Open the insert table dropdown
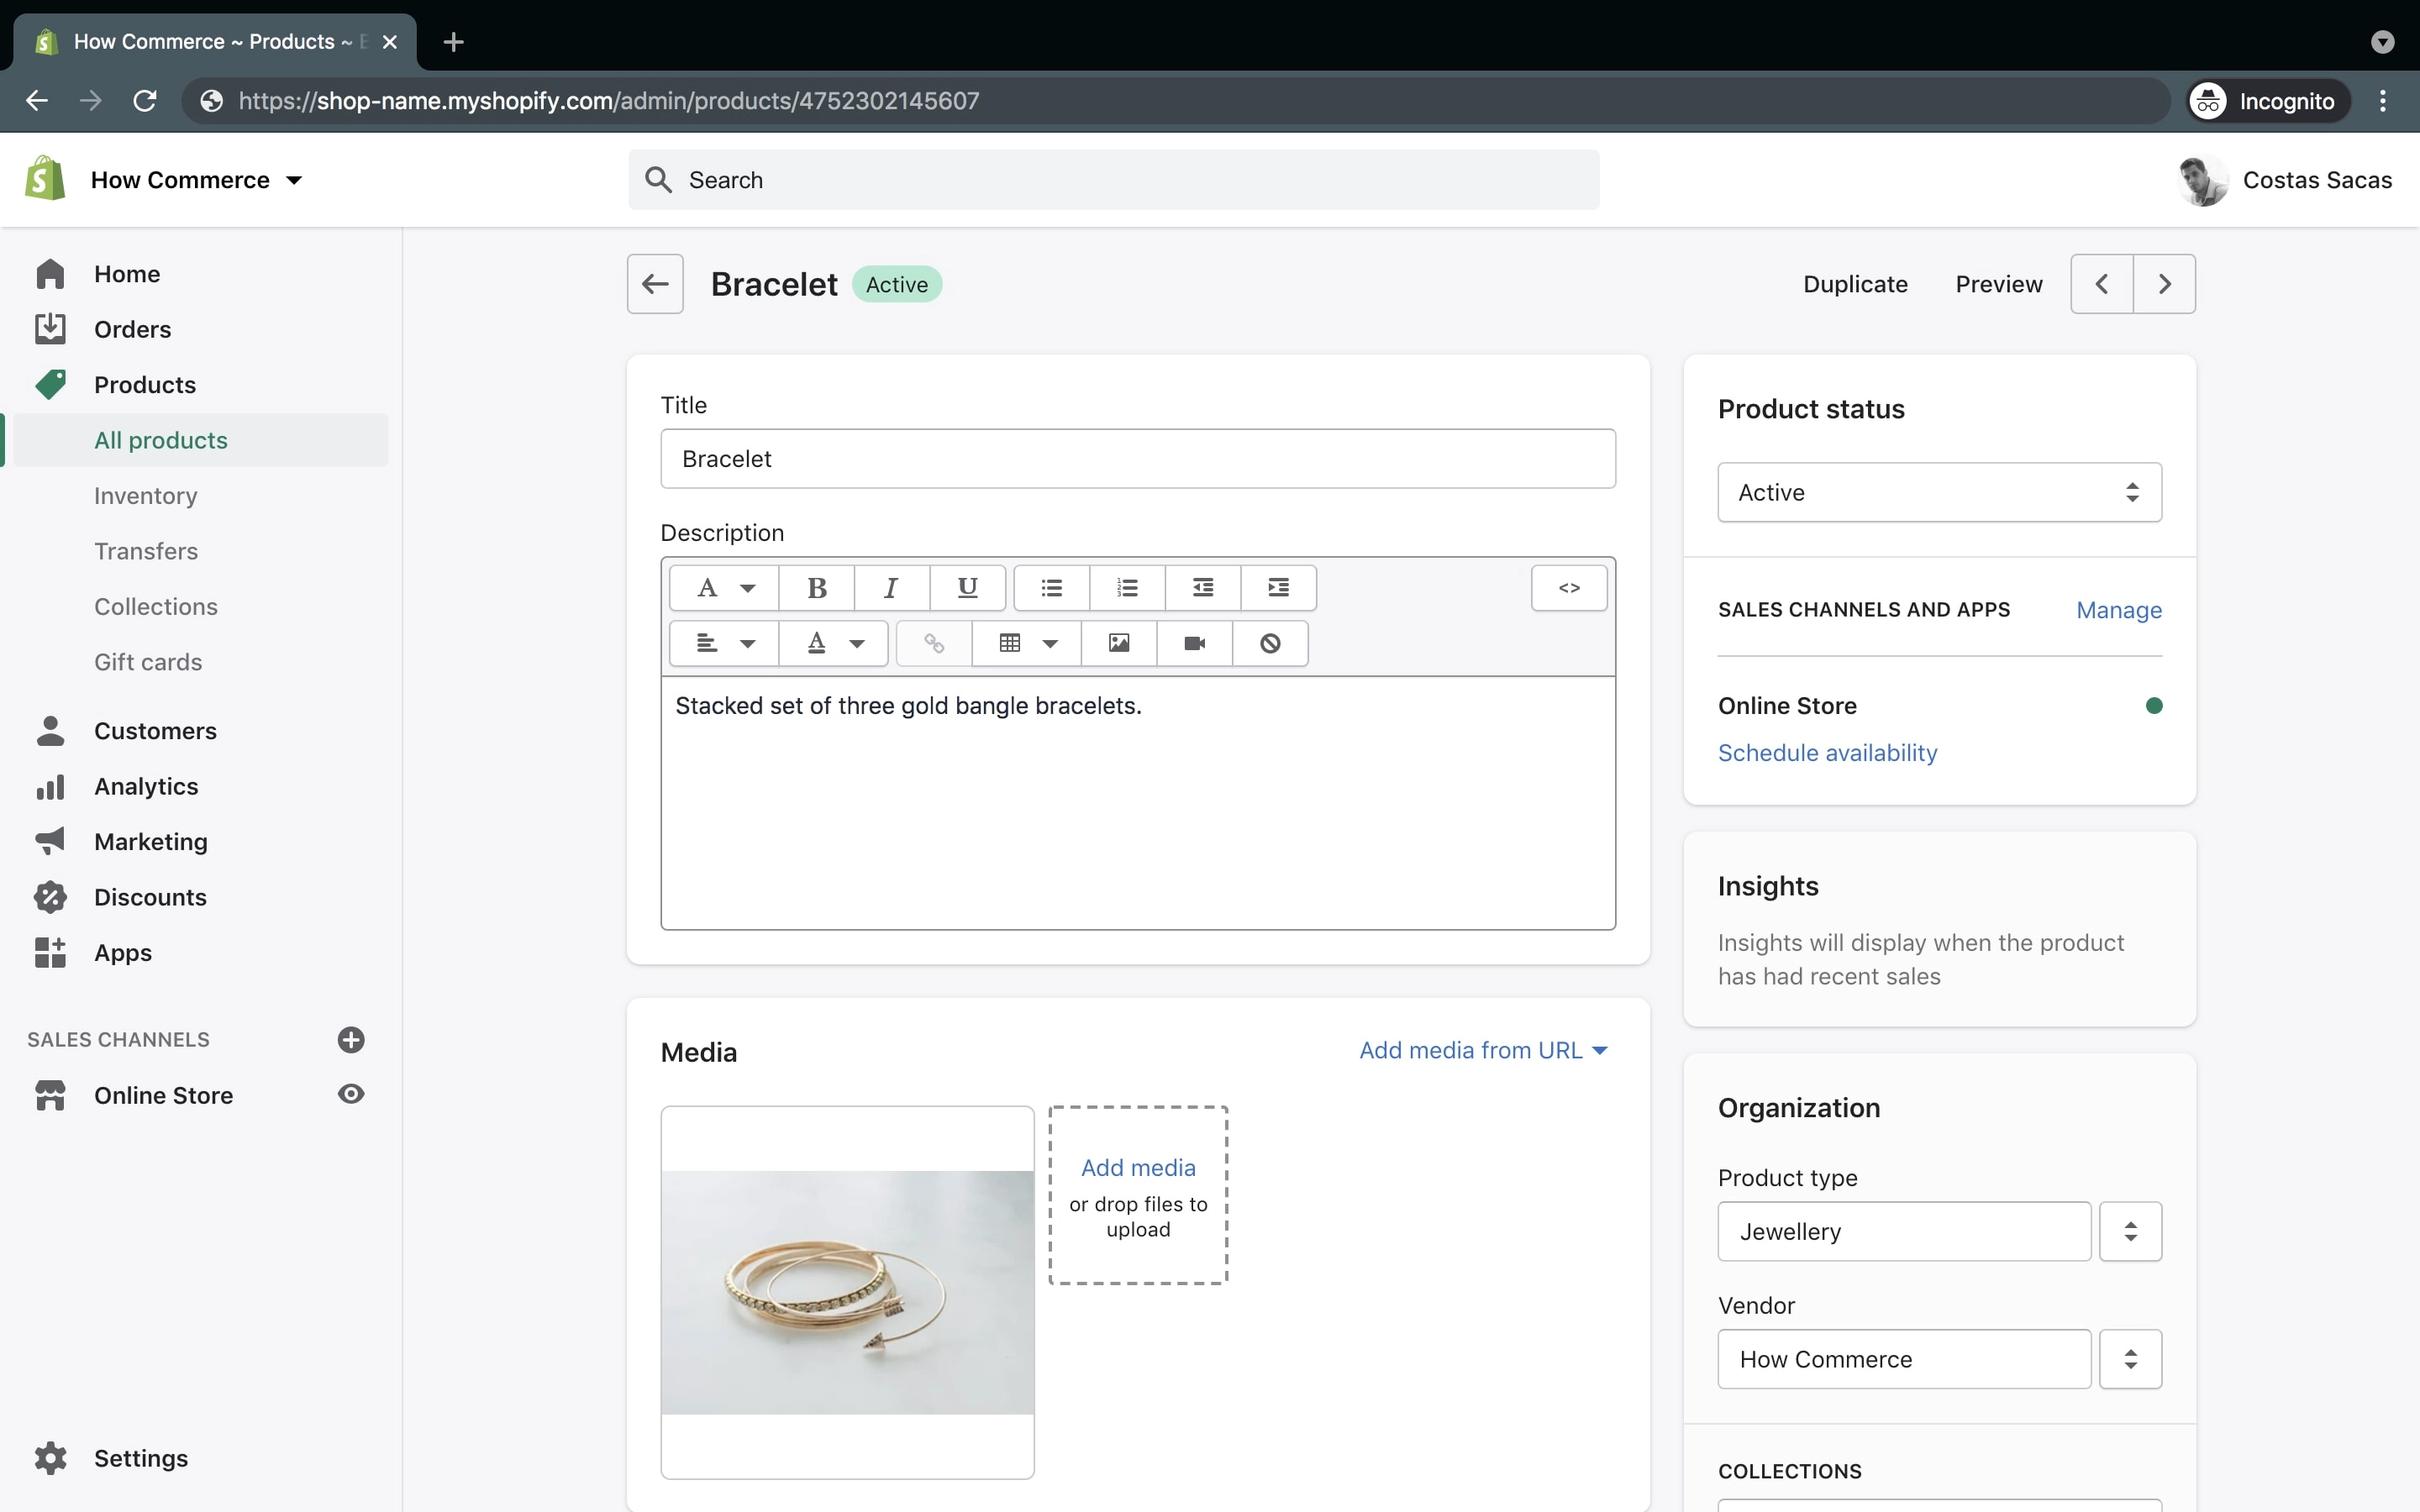 click(1027, 643)
